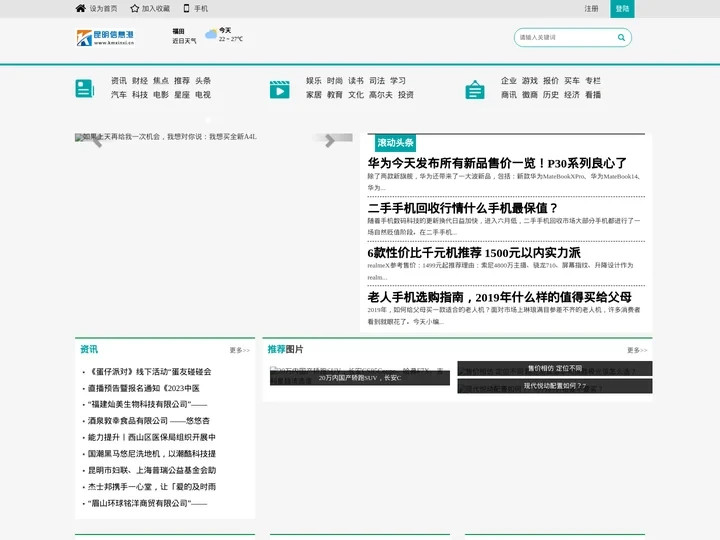Screen dimensions: 720x540
Task: Open the 资讯 menu item
Action: point(119,81)
